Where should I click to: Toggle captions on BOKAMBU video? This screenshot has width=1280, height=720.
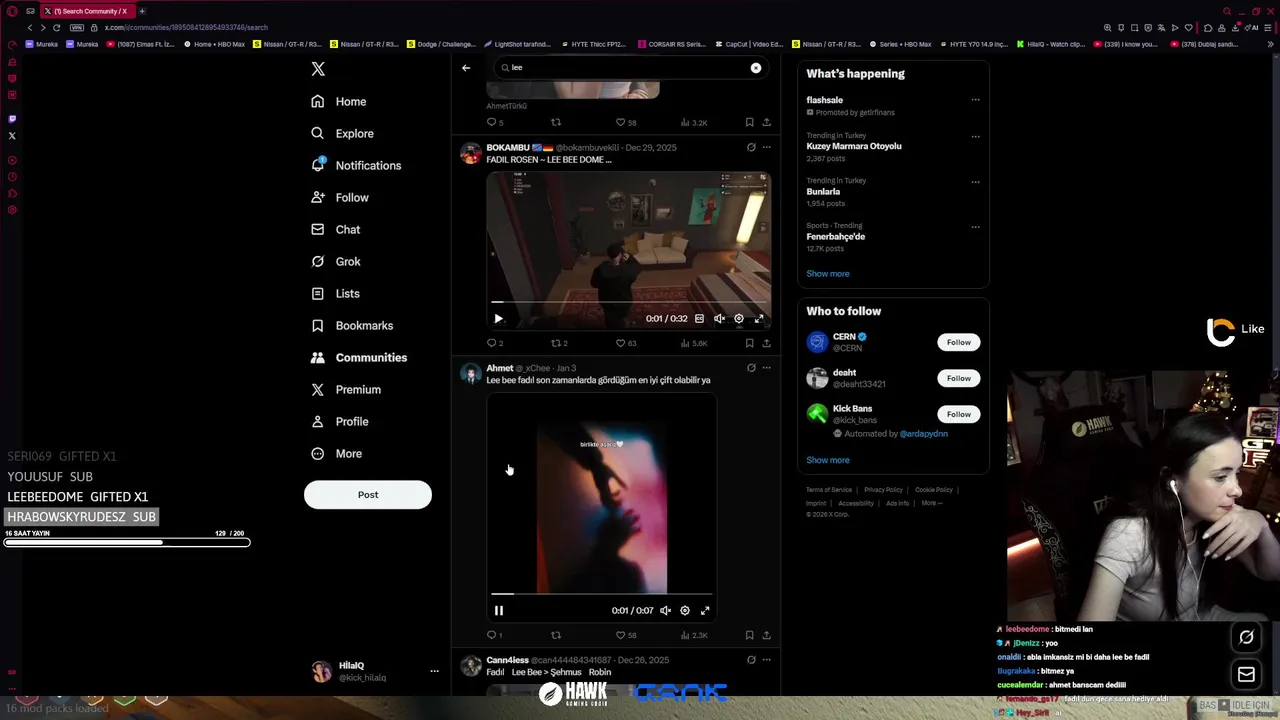pos(699,319)
